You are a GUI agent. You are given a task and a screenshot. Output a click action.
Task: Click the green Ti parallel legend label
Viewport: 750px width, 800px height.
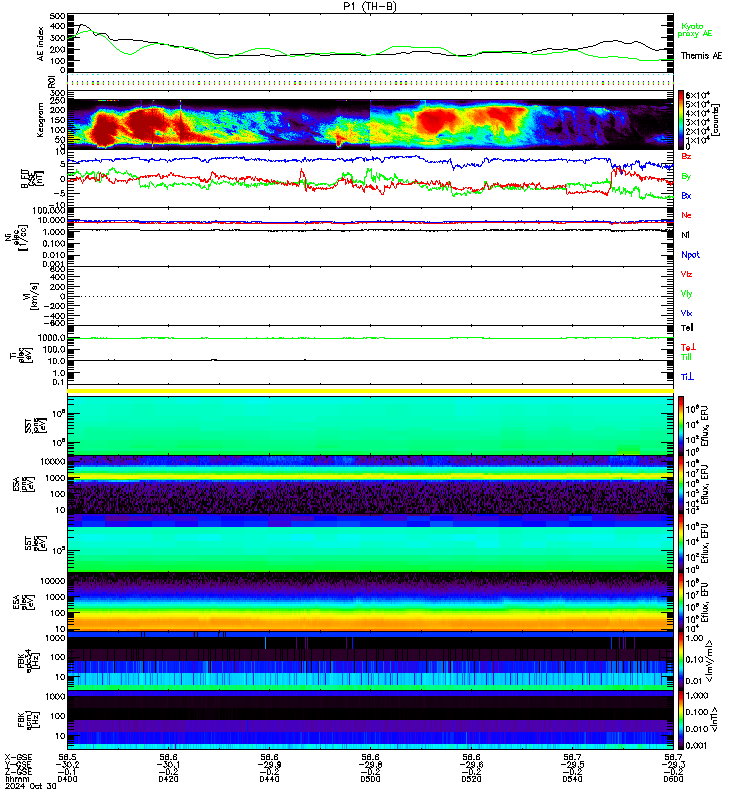686,357
